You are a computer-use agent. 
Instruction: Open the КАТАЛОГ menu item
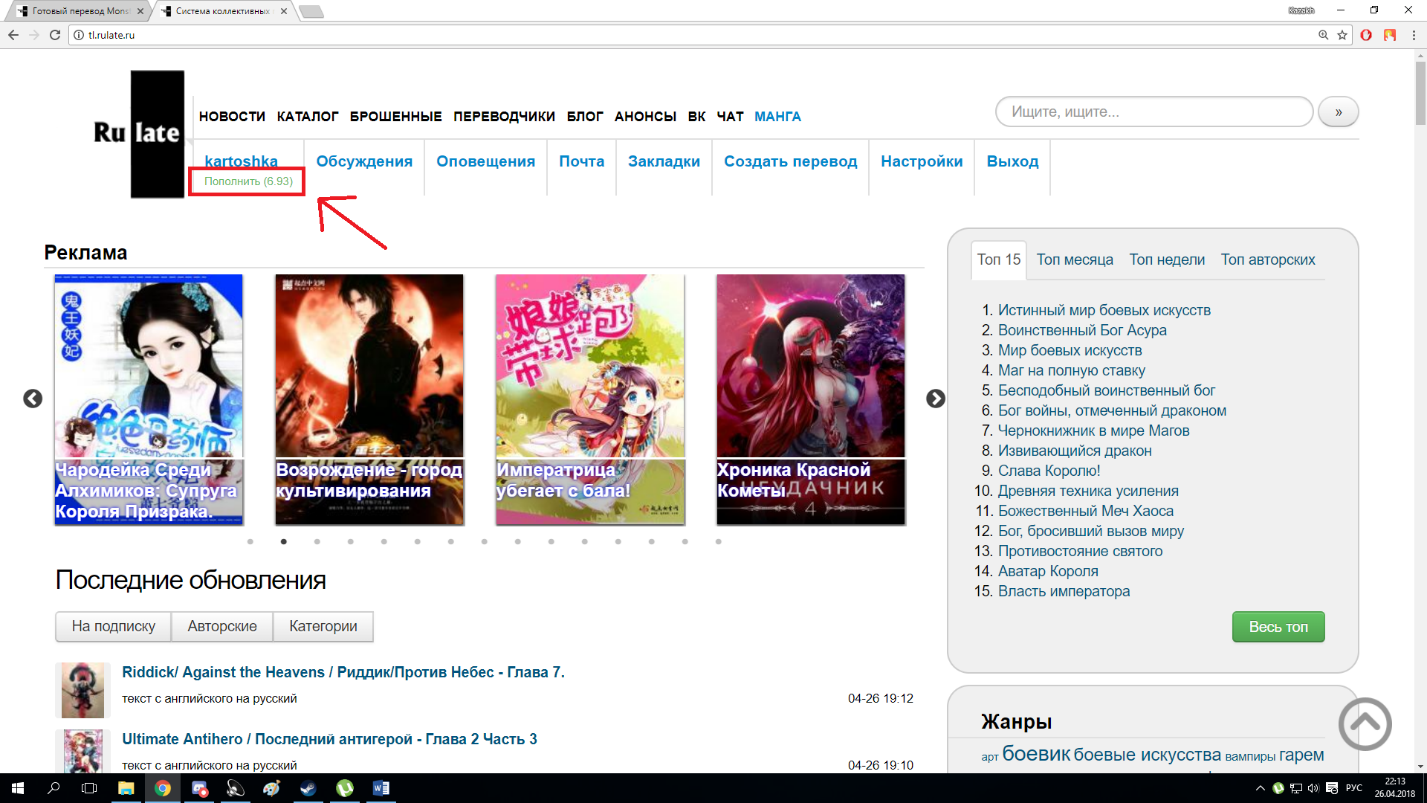pos(308,117)
